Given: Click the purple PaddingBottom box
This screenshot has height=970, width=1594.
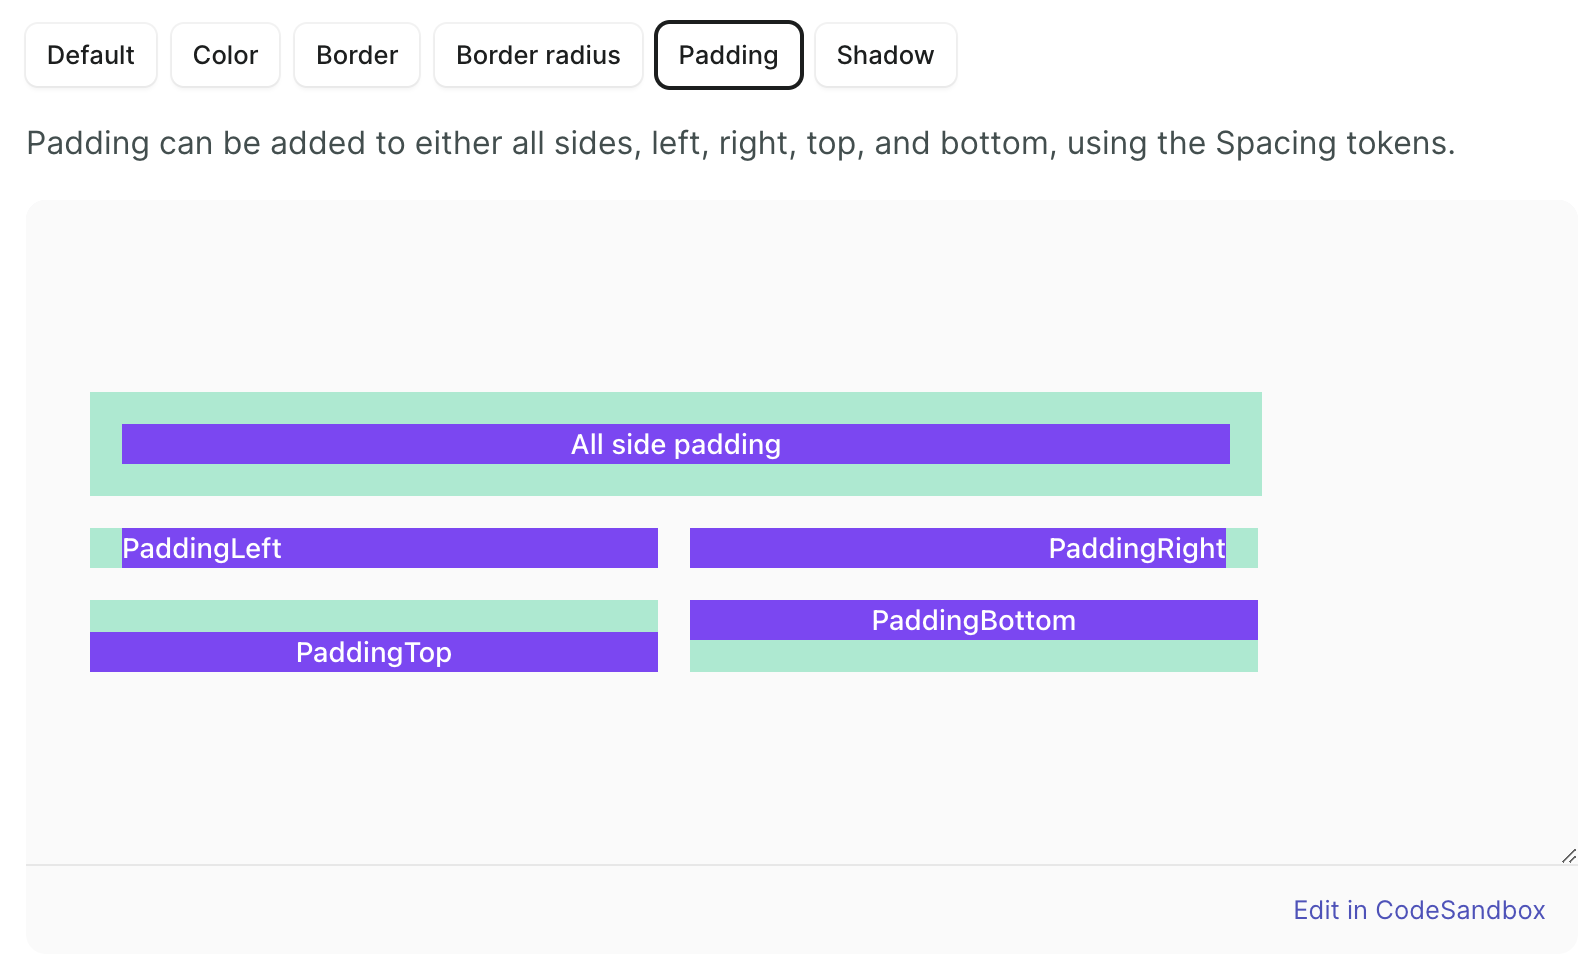Looking at the screenshot, I should [973, 620].
